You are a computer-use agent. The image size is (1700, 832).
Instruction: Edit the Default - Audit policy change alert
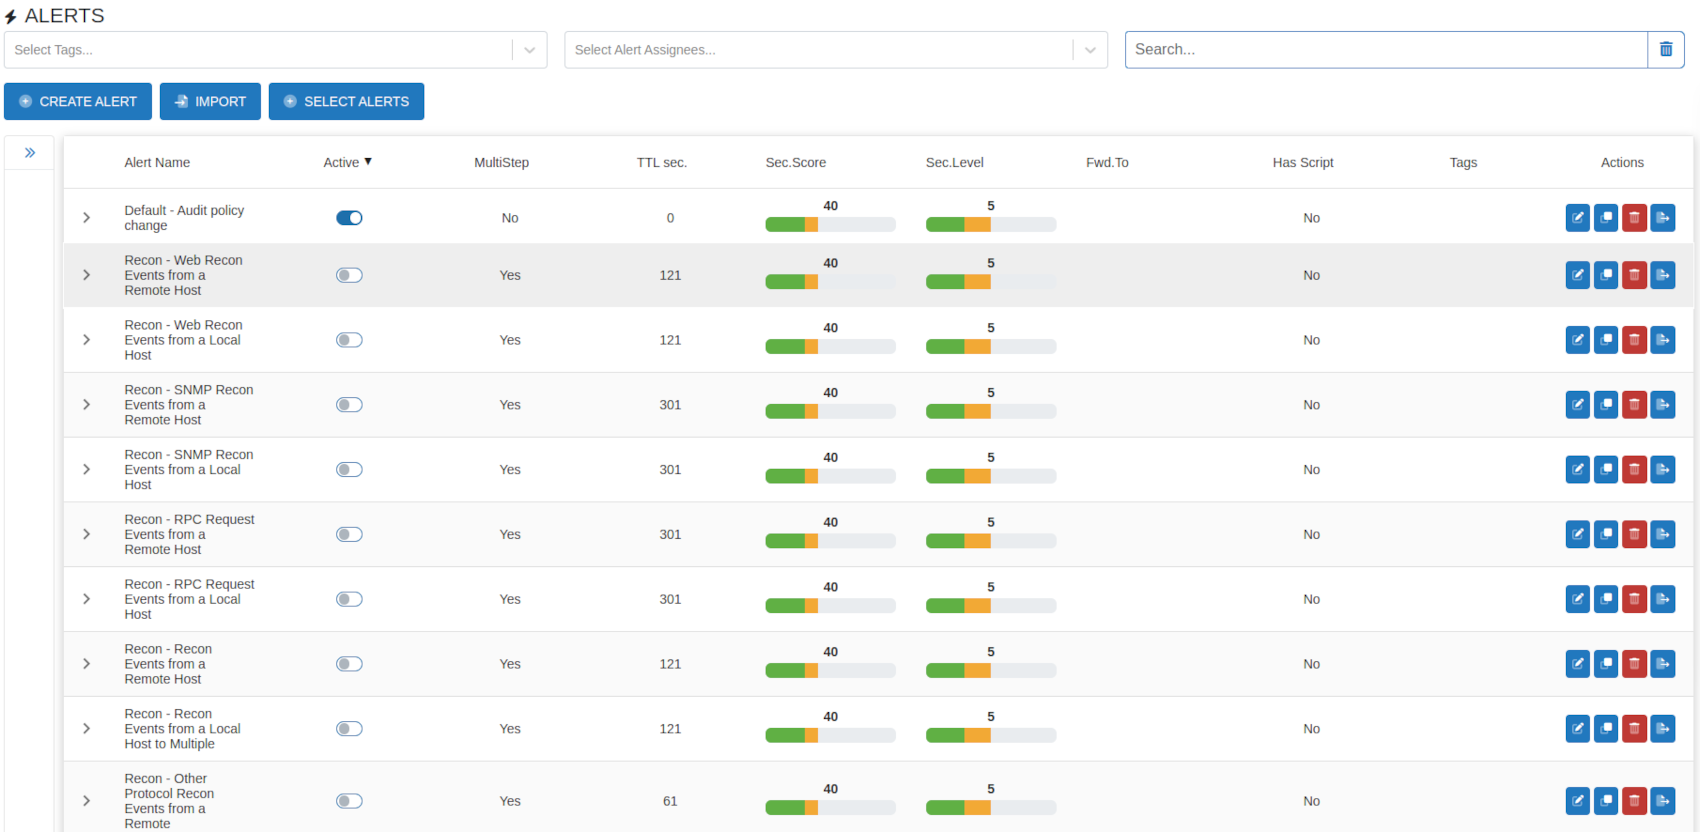pos(1577,218)
